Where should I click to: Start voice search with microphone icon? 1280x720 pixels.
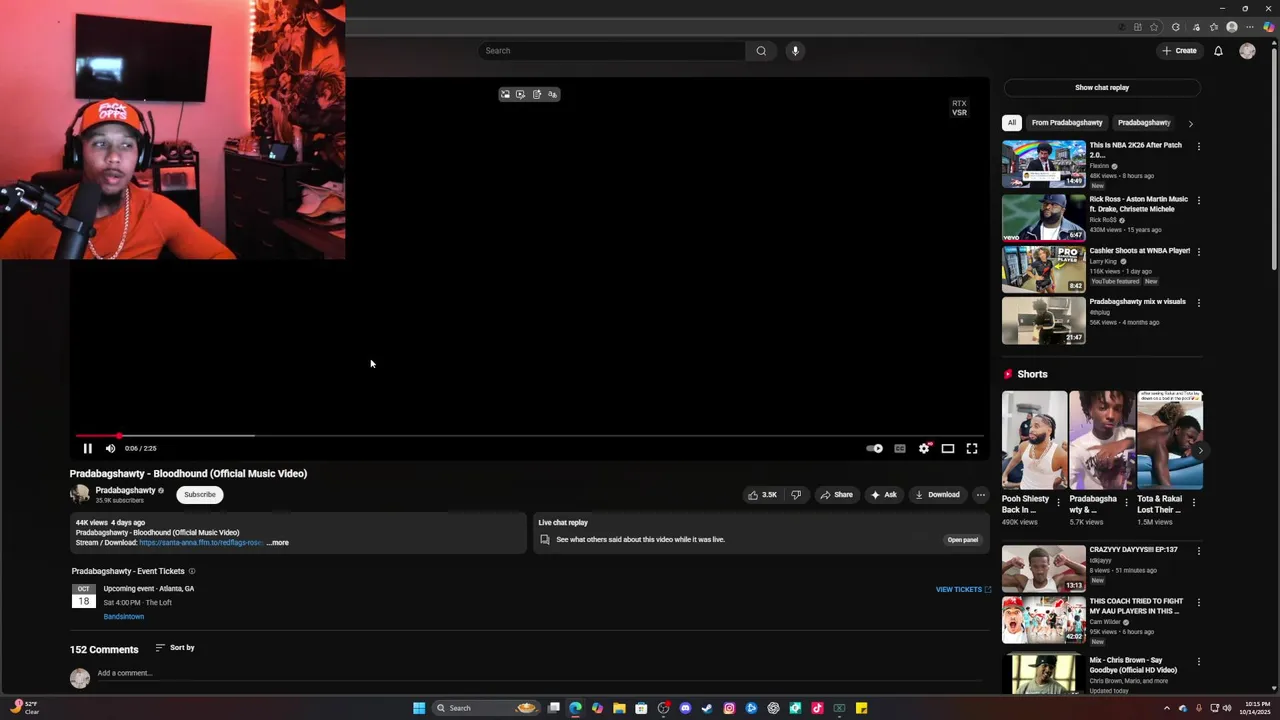tap(795, 51)
